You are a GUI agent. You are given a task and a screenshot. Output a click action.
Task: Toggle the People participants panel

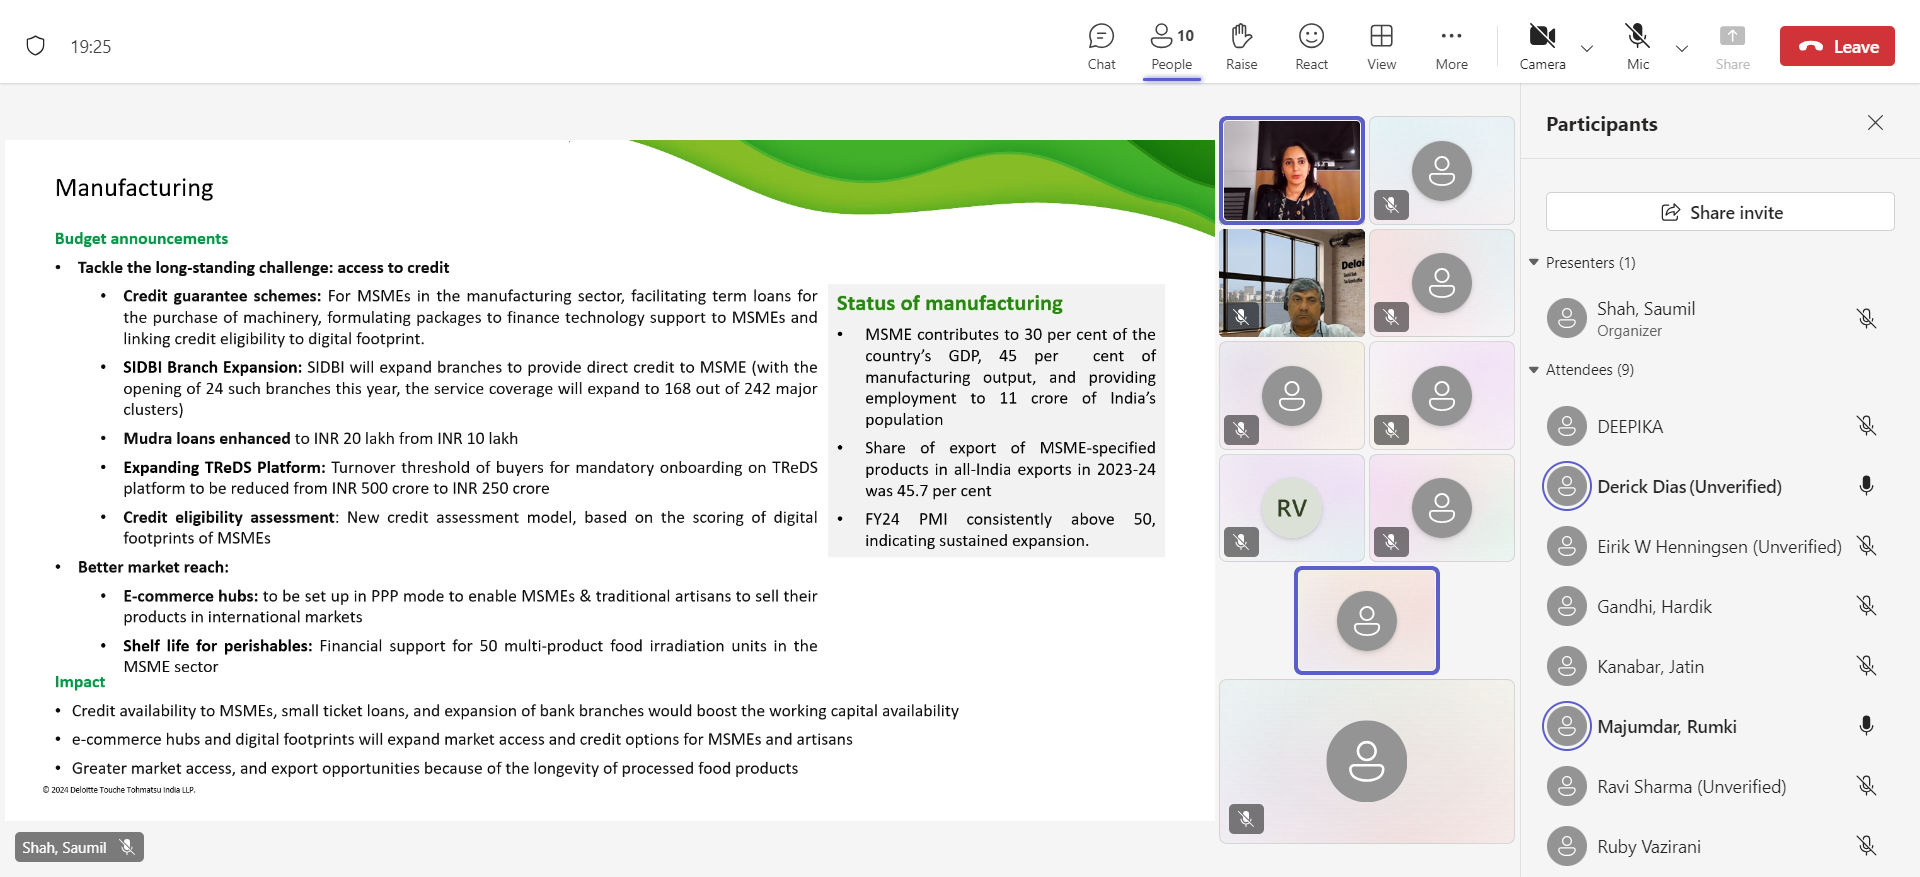tap(1171, 47)
